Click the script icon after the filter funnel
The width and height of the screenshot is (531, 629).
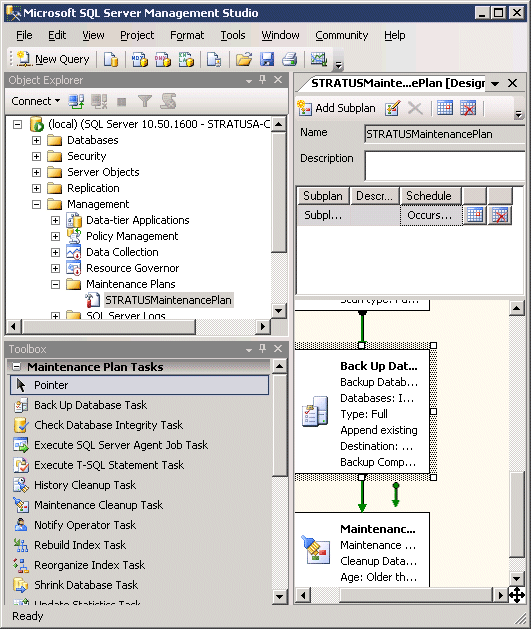coord(168,101)
